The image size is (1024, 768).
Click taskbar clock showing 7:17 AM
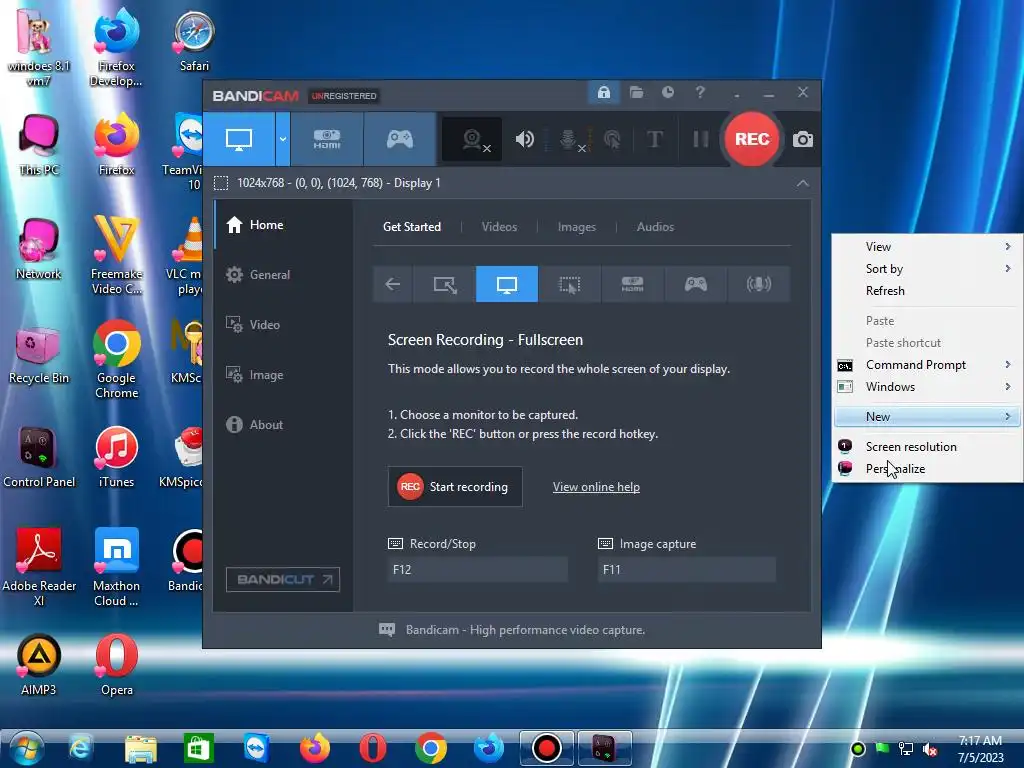(980, 749)
